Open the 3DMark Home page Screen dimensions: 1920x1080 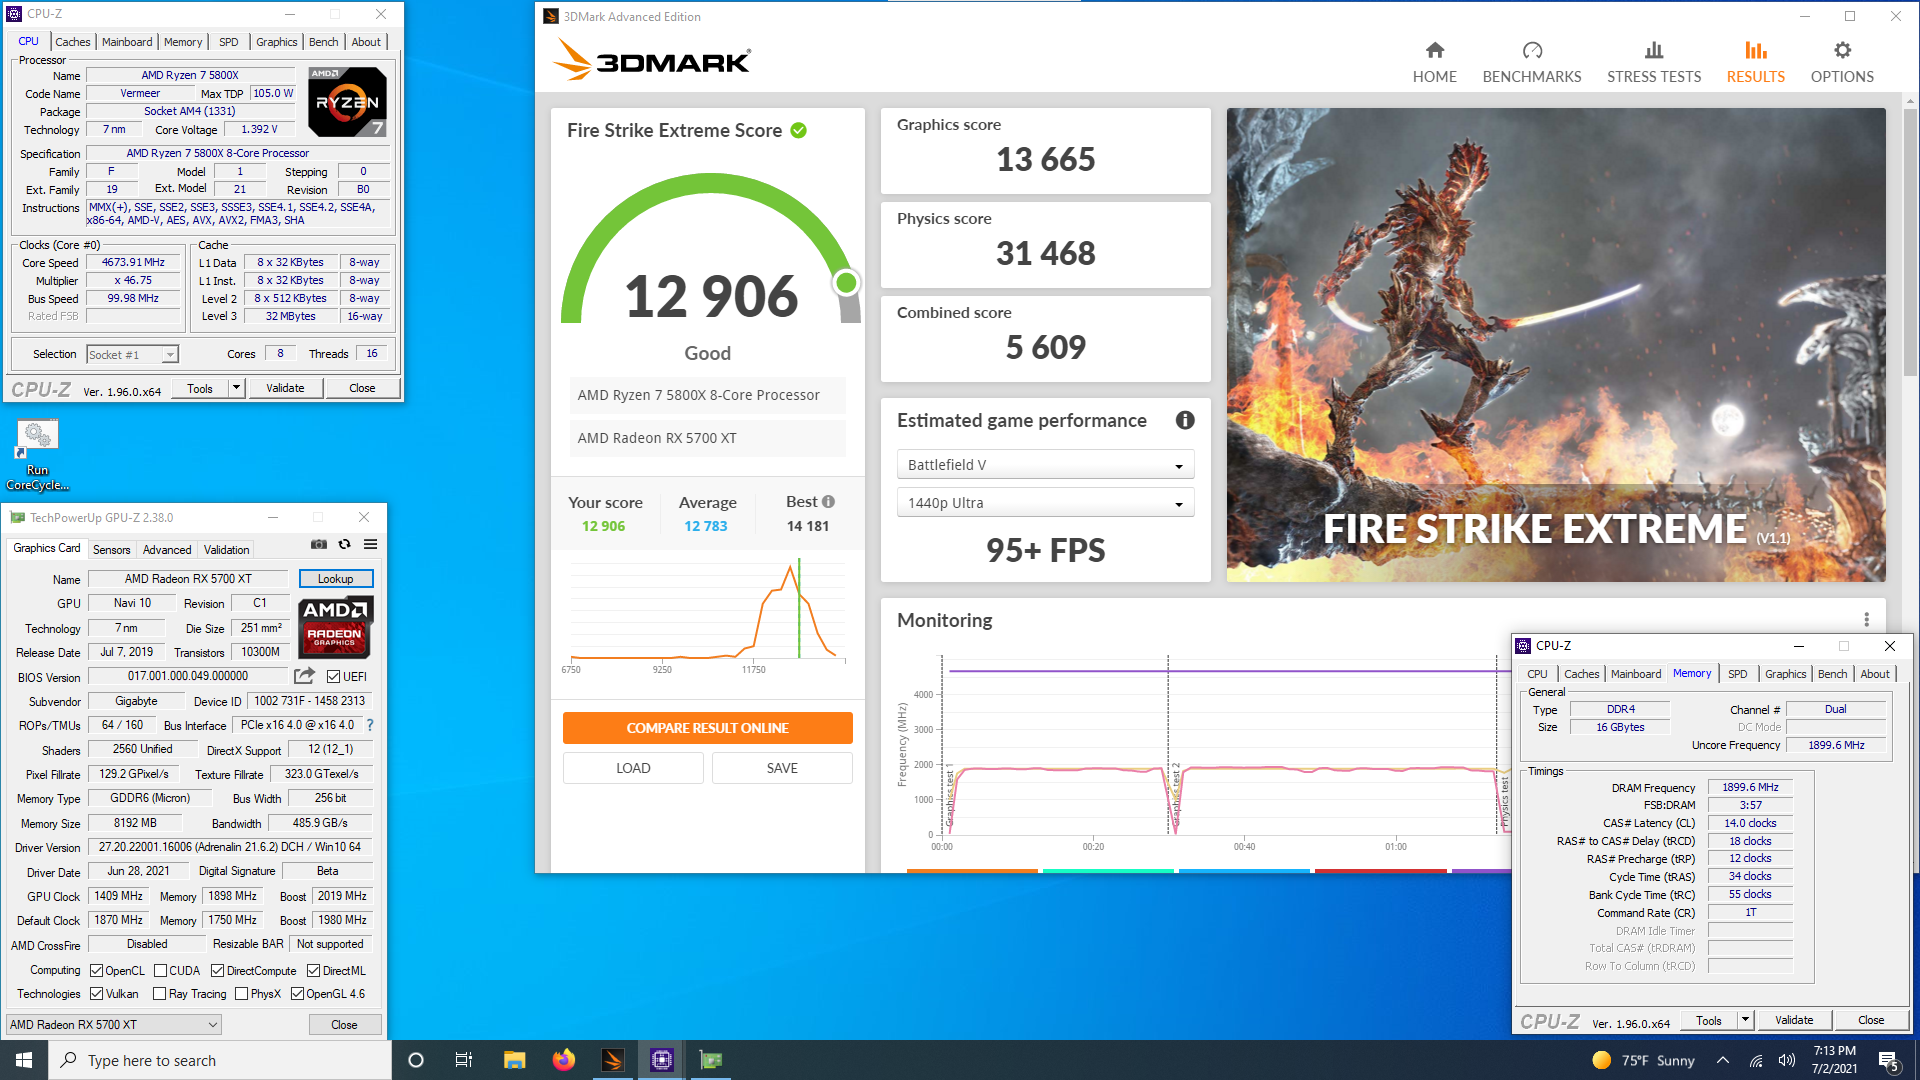pyautogui.click(x=1434, y=62)
